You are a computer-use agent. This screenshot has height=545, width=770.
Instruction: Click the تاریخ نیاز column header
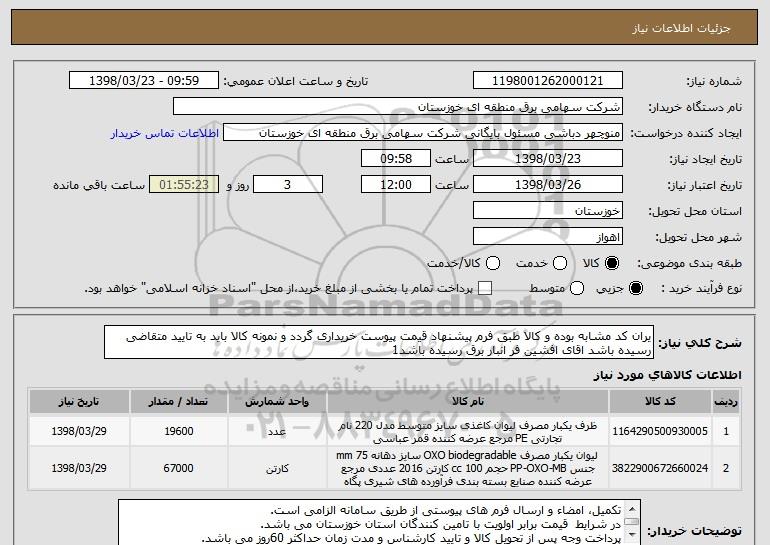(x=79, y=402)
